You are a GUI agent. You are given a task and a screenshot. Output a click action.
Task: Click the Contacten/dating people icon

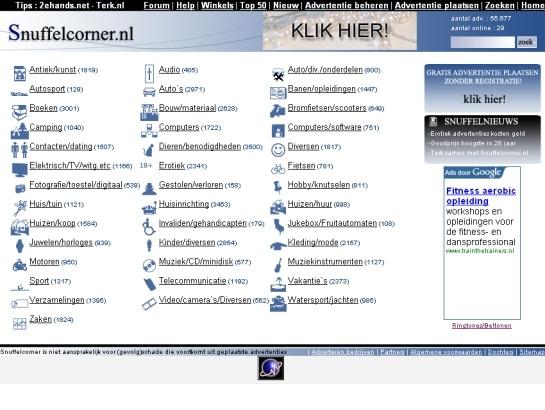(19, 150)
